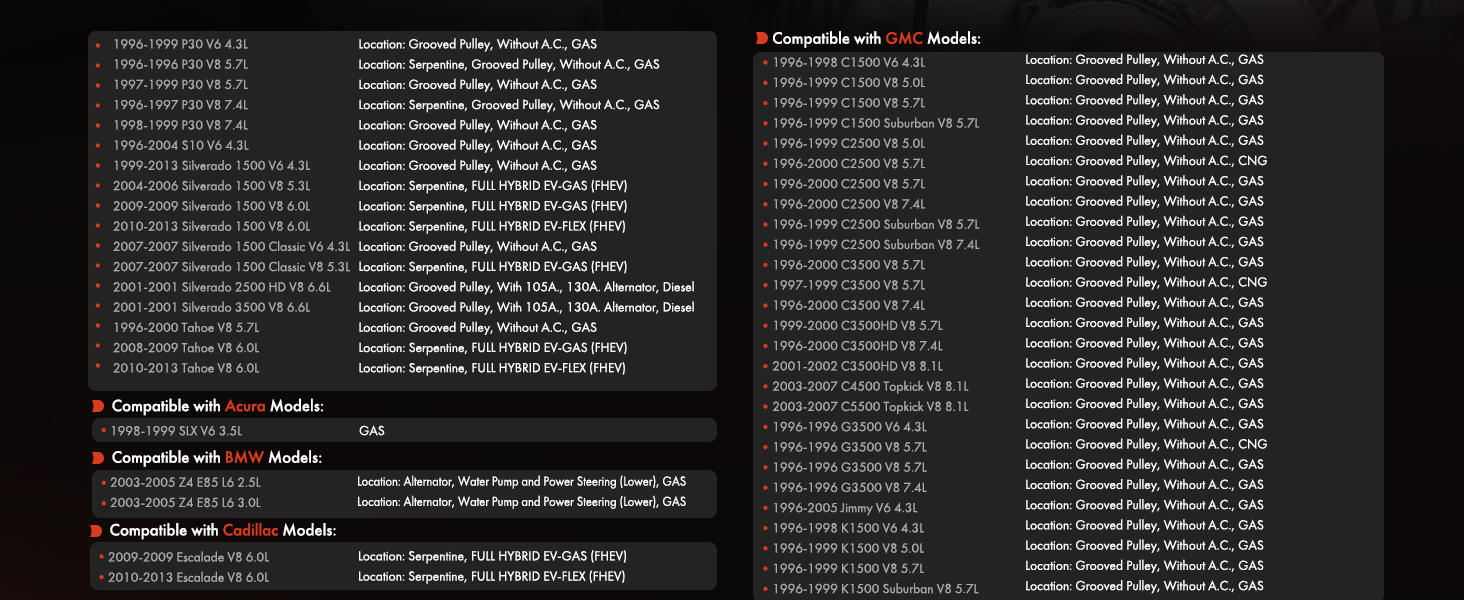Select '2001-2001 Silverado 2500 HD V8 6.6L'
The image size is (1464, 600).
tap(221, 288)
